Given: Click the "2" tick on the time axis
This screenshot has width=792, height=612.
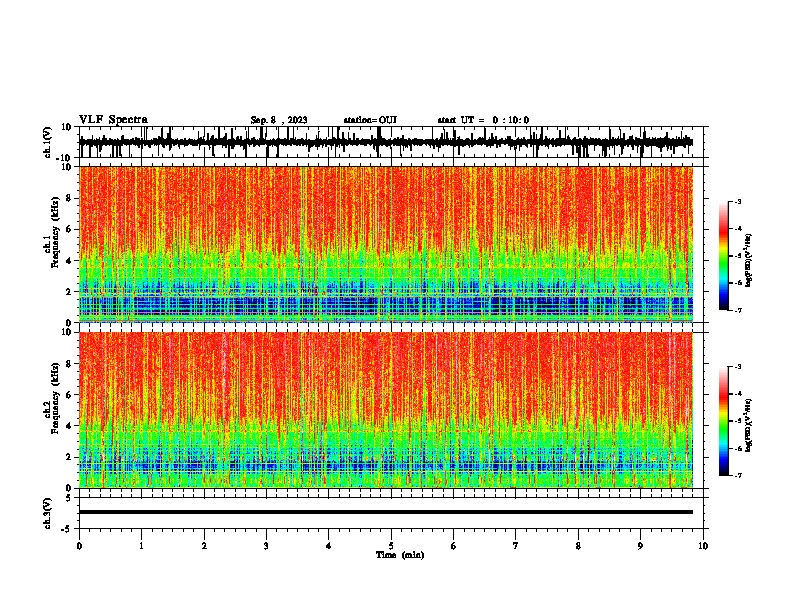Looking at the screenshot, I should tap(204, 546).
